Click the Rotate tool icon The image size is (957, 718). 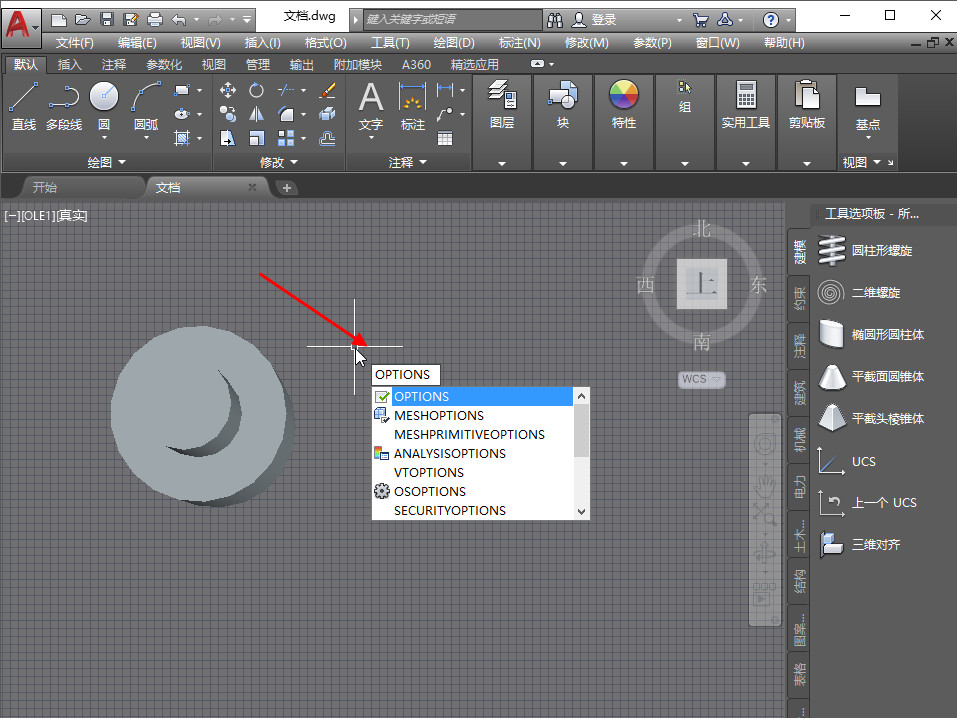pyautogui.click(x=256, y=90)
